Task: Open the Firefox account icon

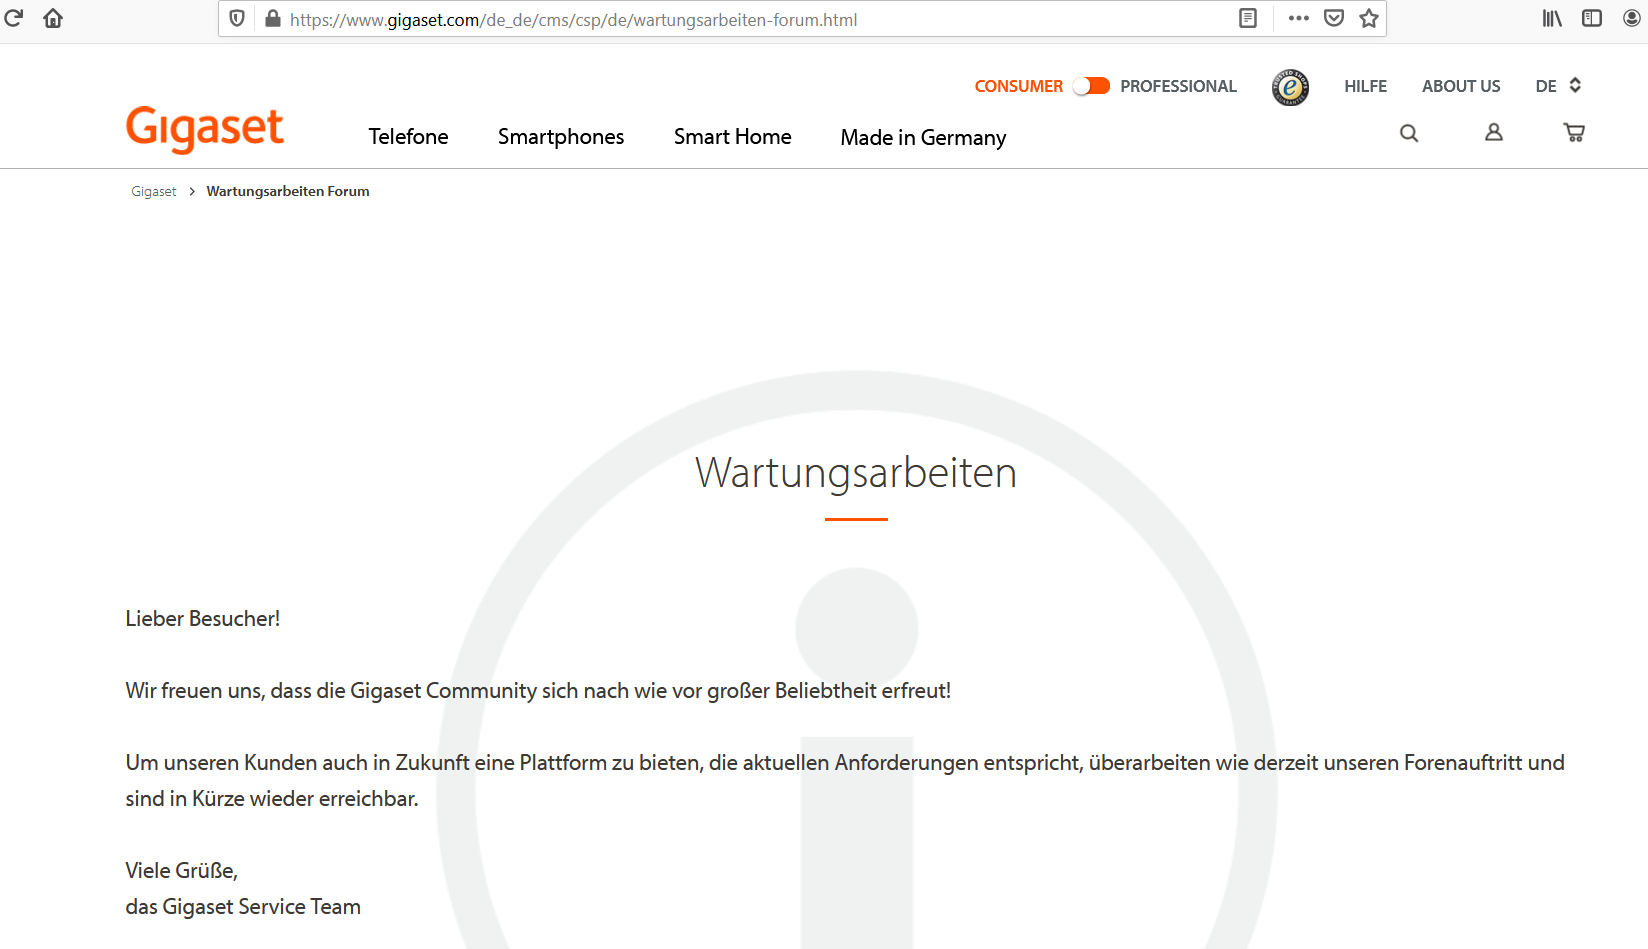Action: coord(1632,18)
